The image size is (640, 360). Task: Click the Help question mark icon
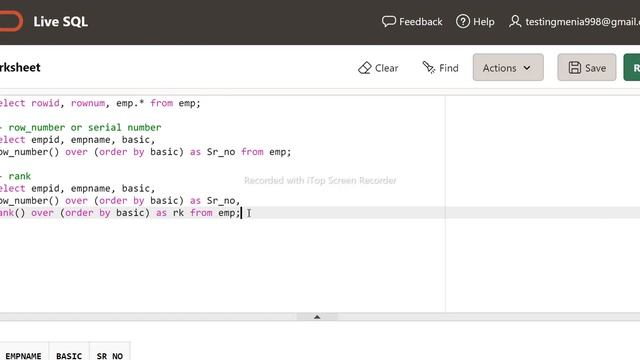coord(462,21)
